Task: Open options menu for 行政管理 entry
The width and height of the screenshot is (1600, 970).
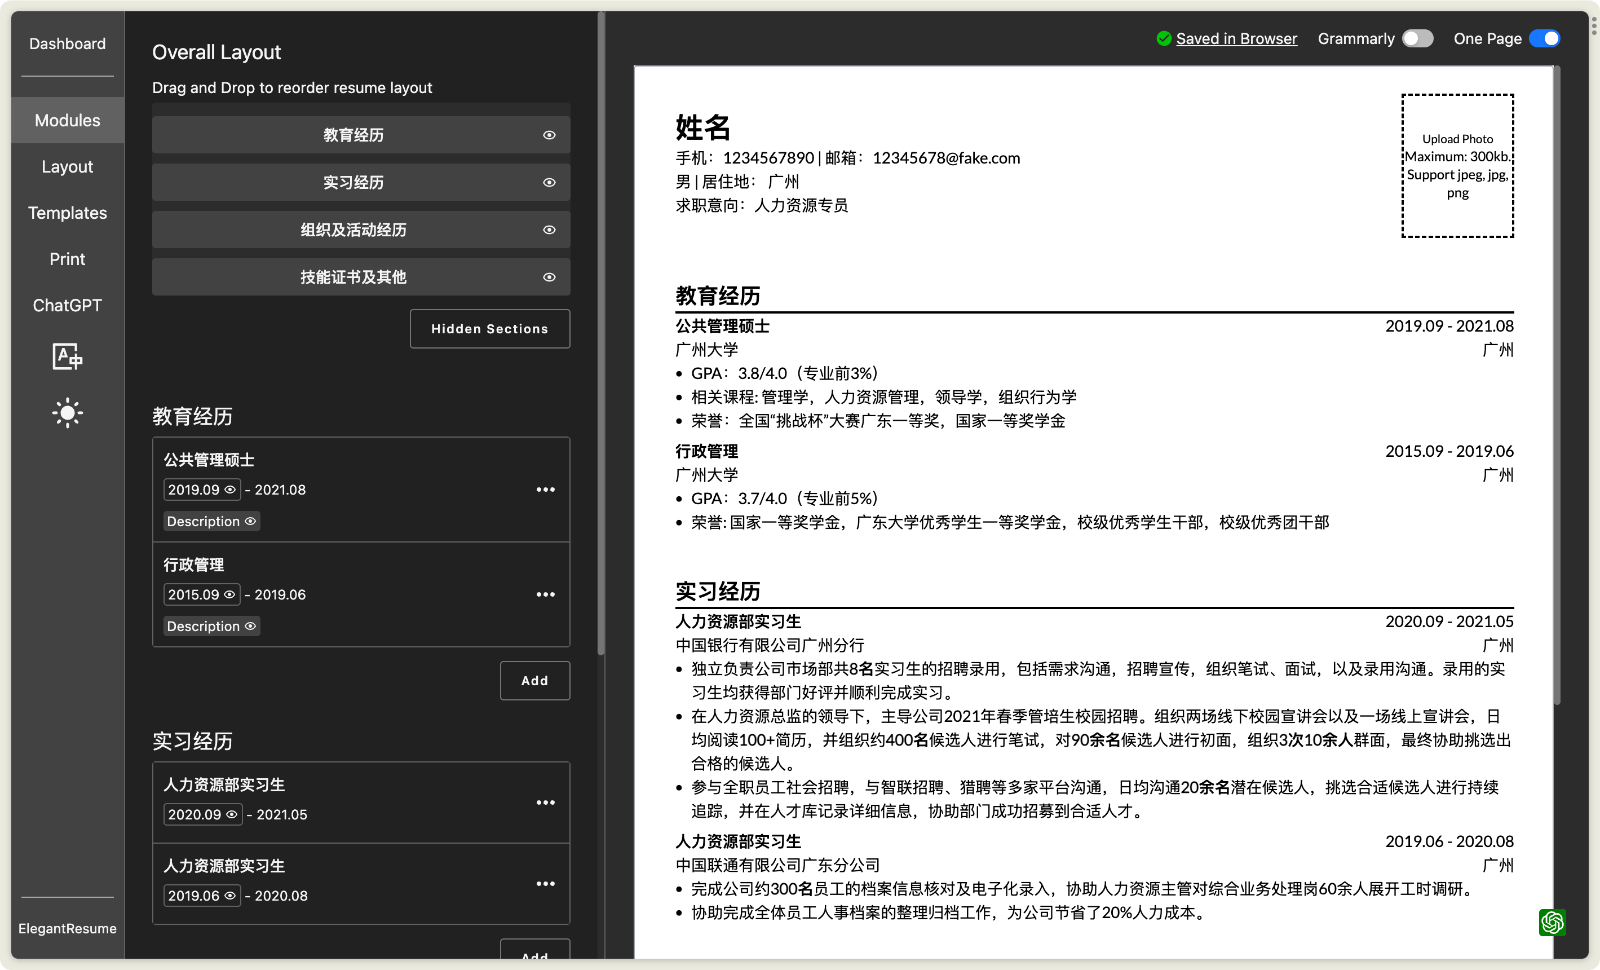Action: (546, 594)
